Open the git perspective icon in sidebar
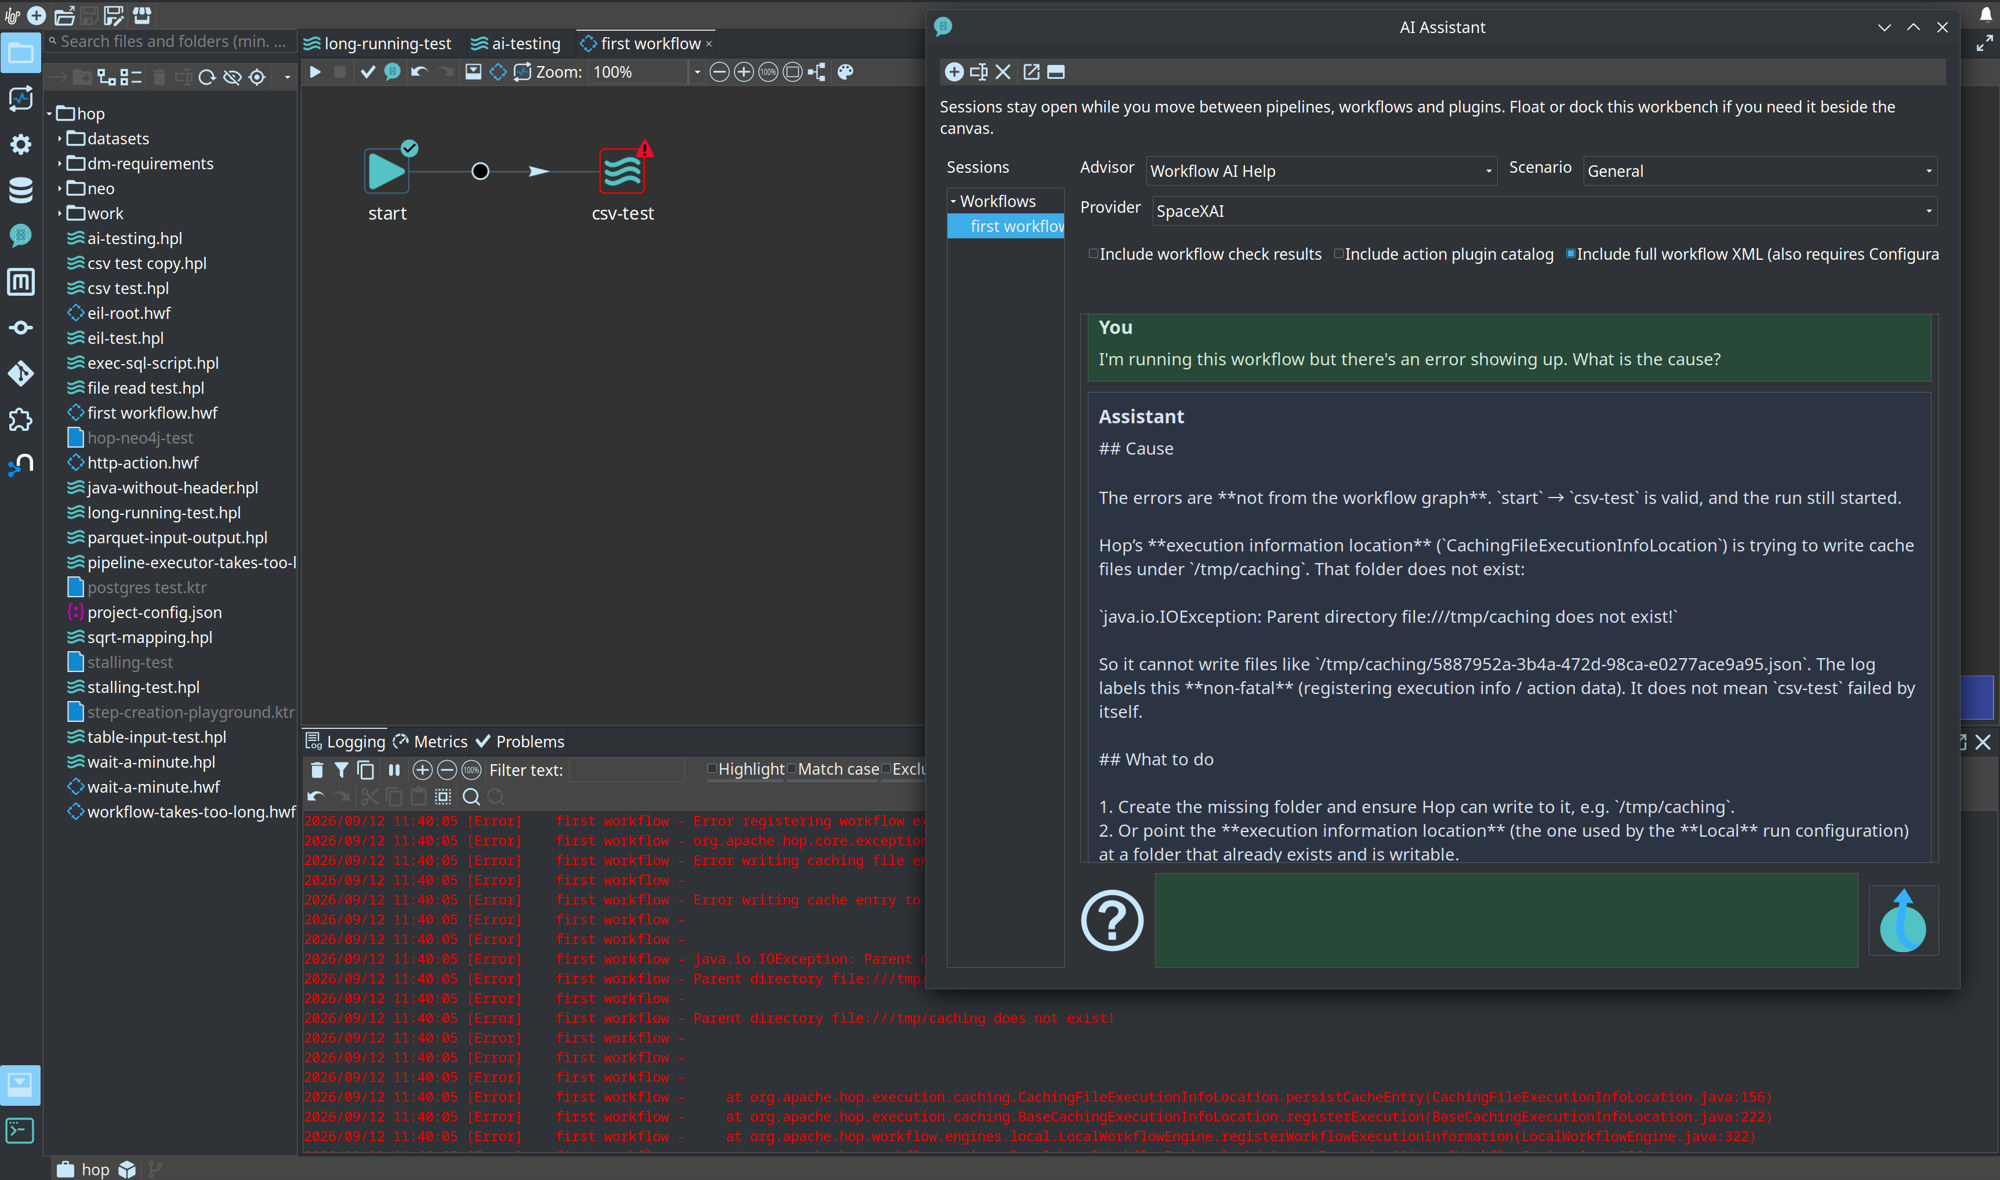2000x1180 pixels. [20, 374]
